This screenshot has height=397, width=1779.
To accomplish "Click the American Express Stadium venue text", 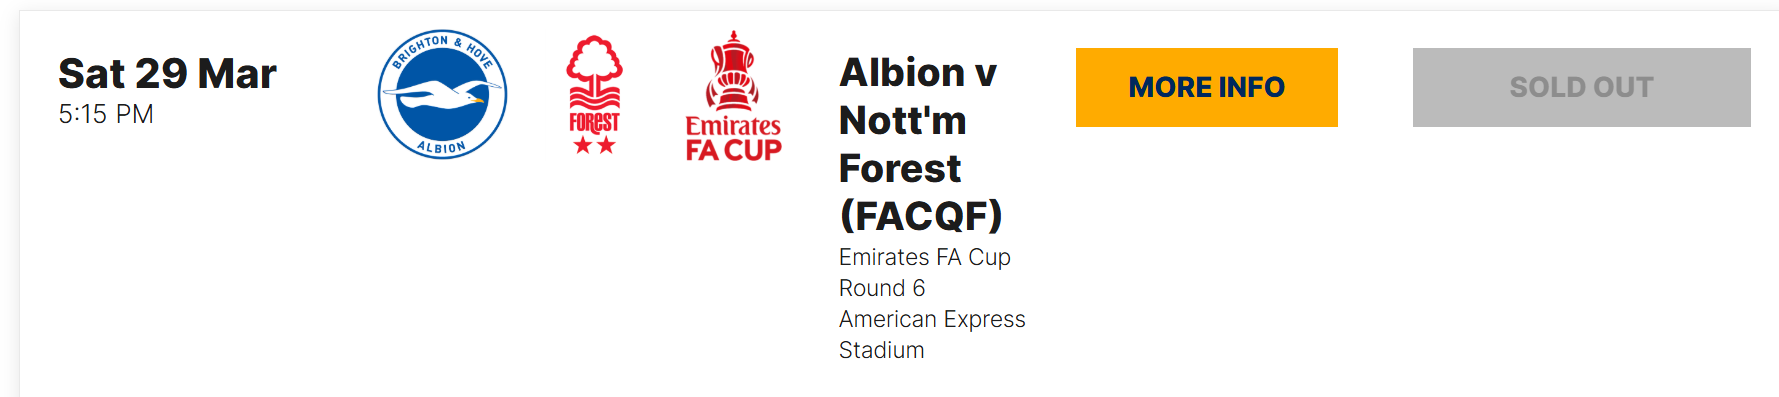I will [x=932, y=334].
